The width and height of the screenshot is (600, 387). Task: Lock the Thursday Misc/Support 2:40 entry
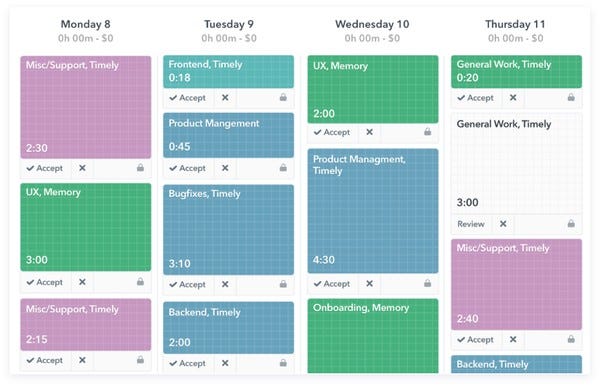click(571, 339)
